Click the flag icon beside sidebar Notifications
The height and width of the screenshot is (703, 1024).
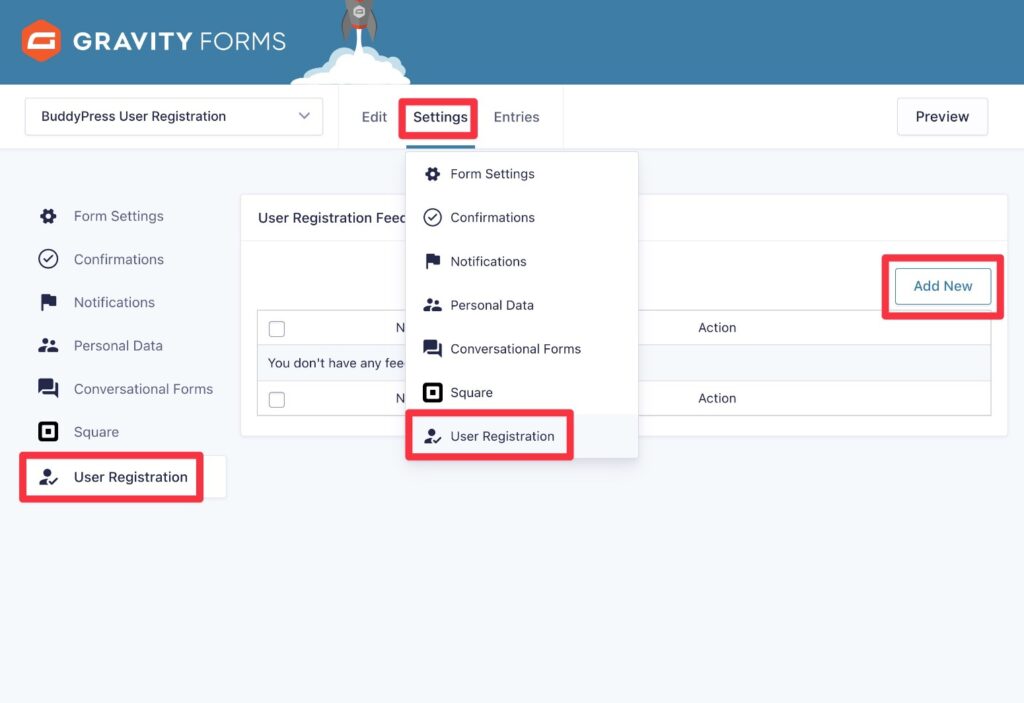(48, 302)
